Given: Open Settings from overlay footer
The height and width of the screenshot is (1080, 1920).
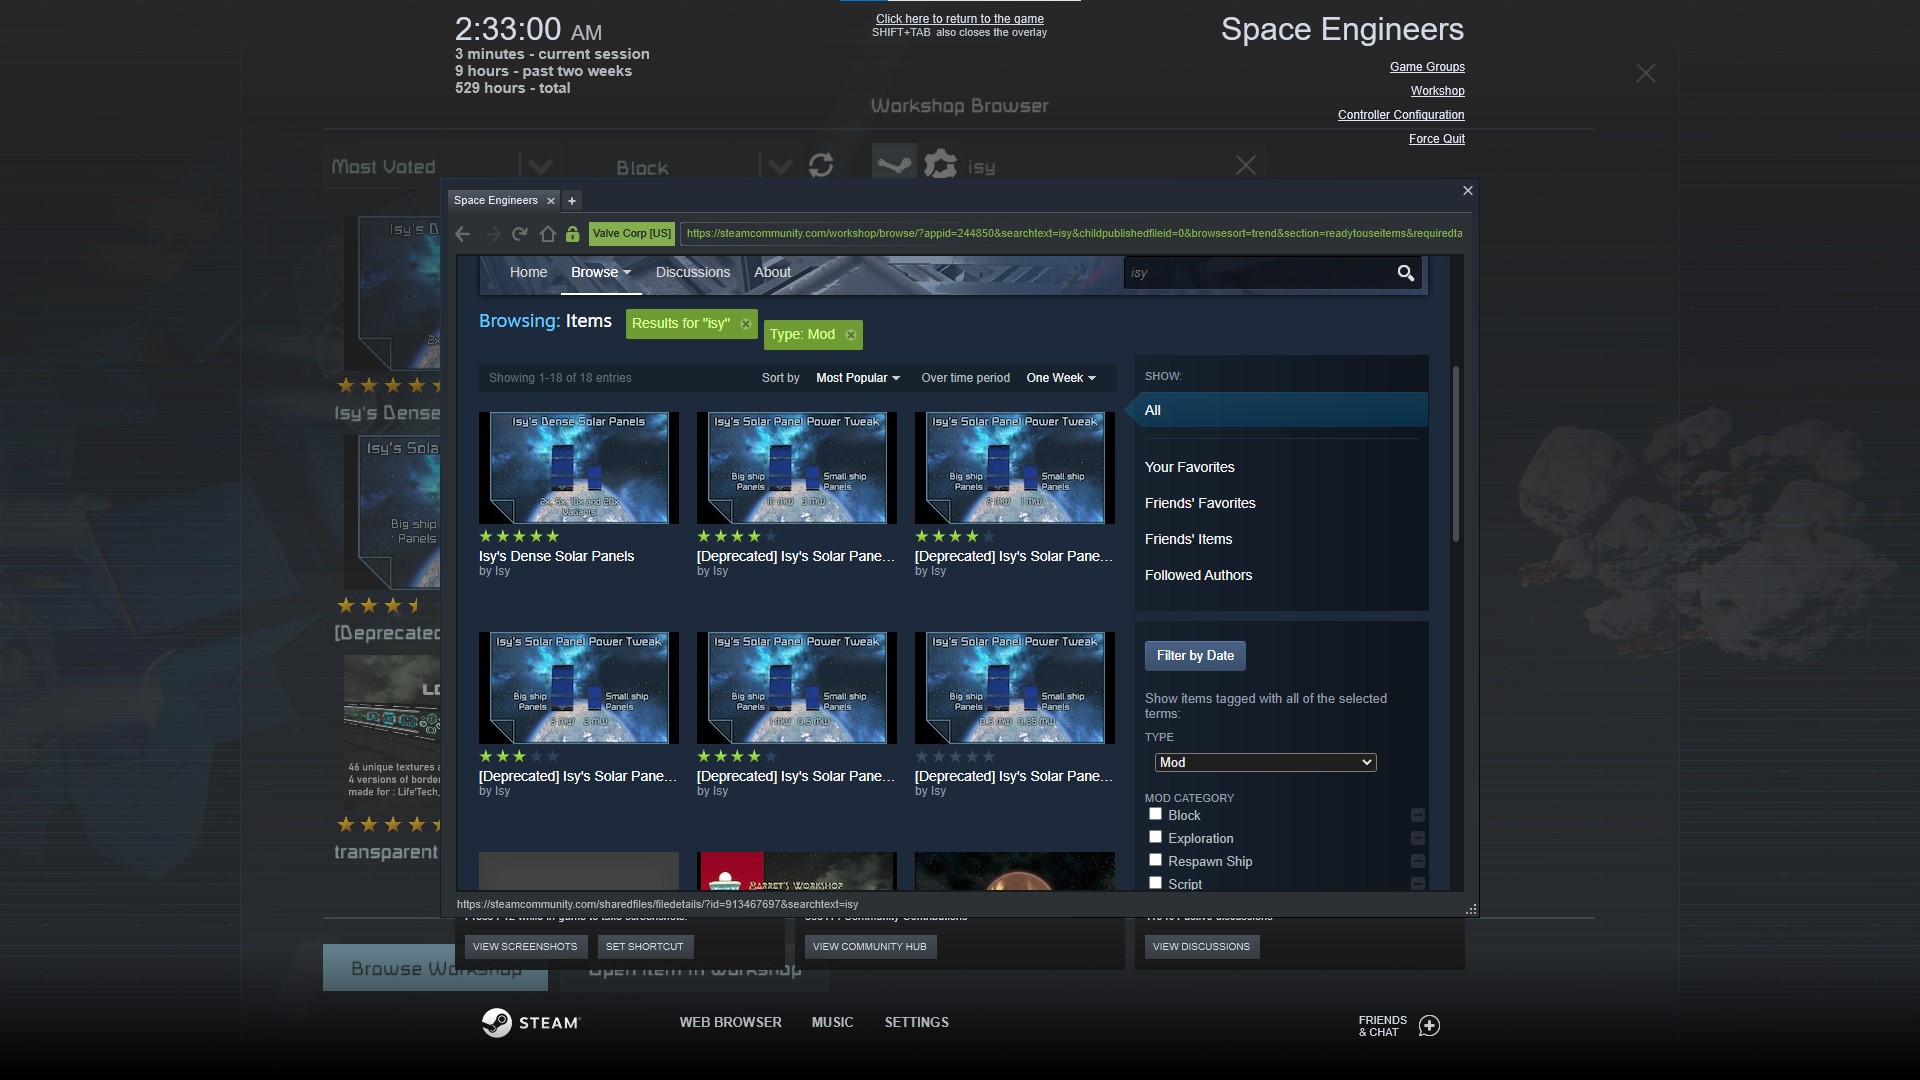Looking at the screenshot, I should pyautogui.click(x=916, y=1023).
